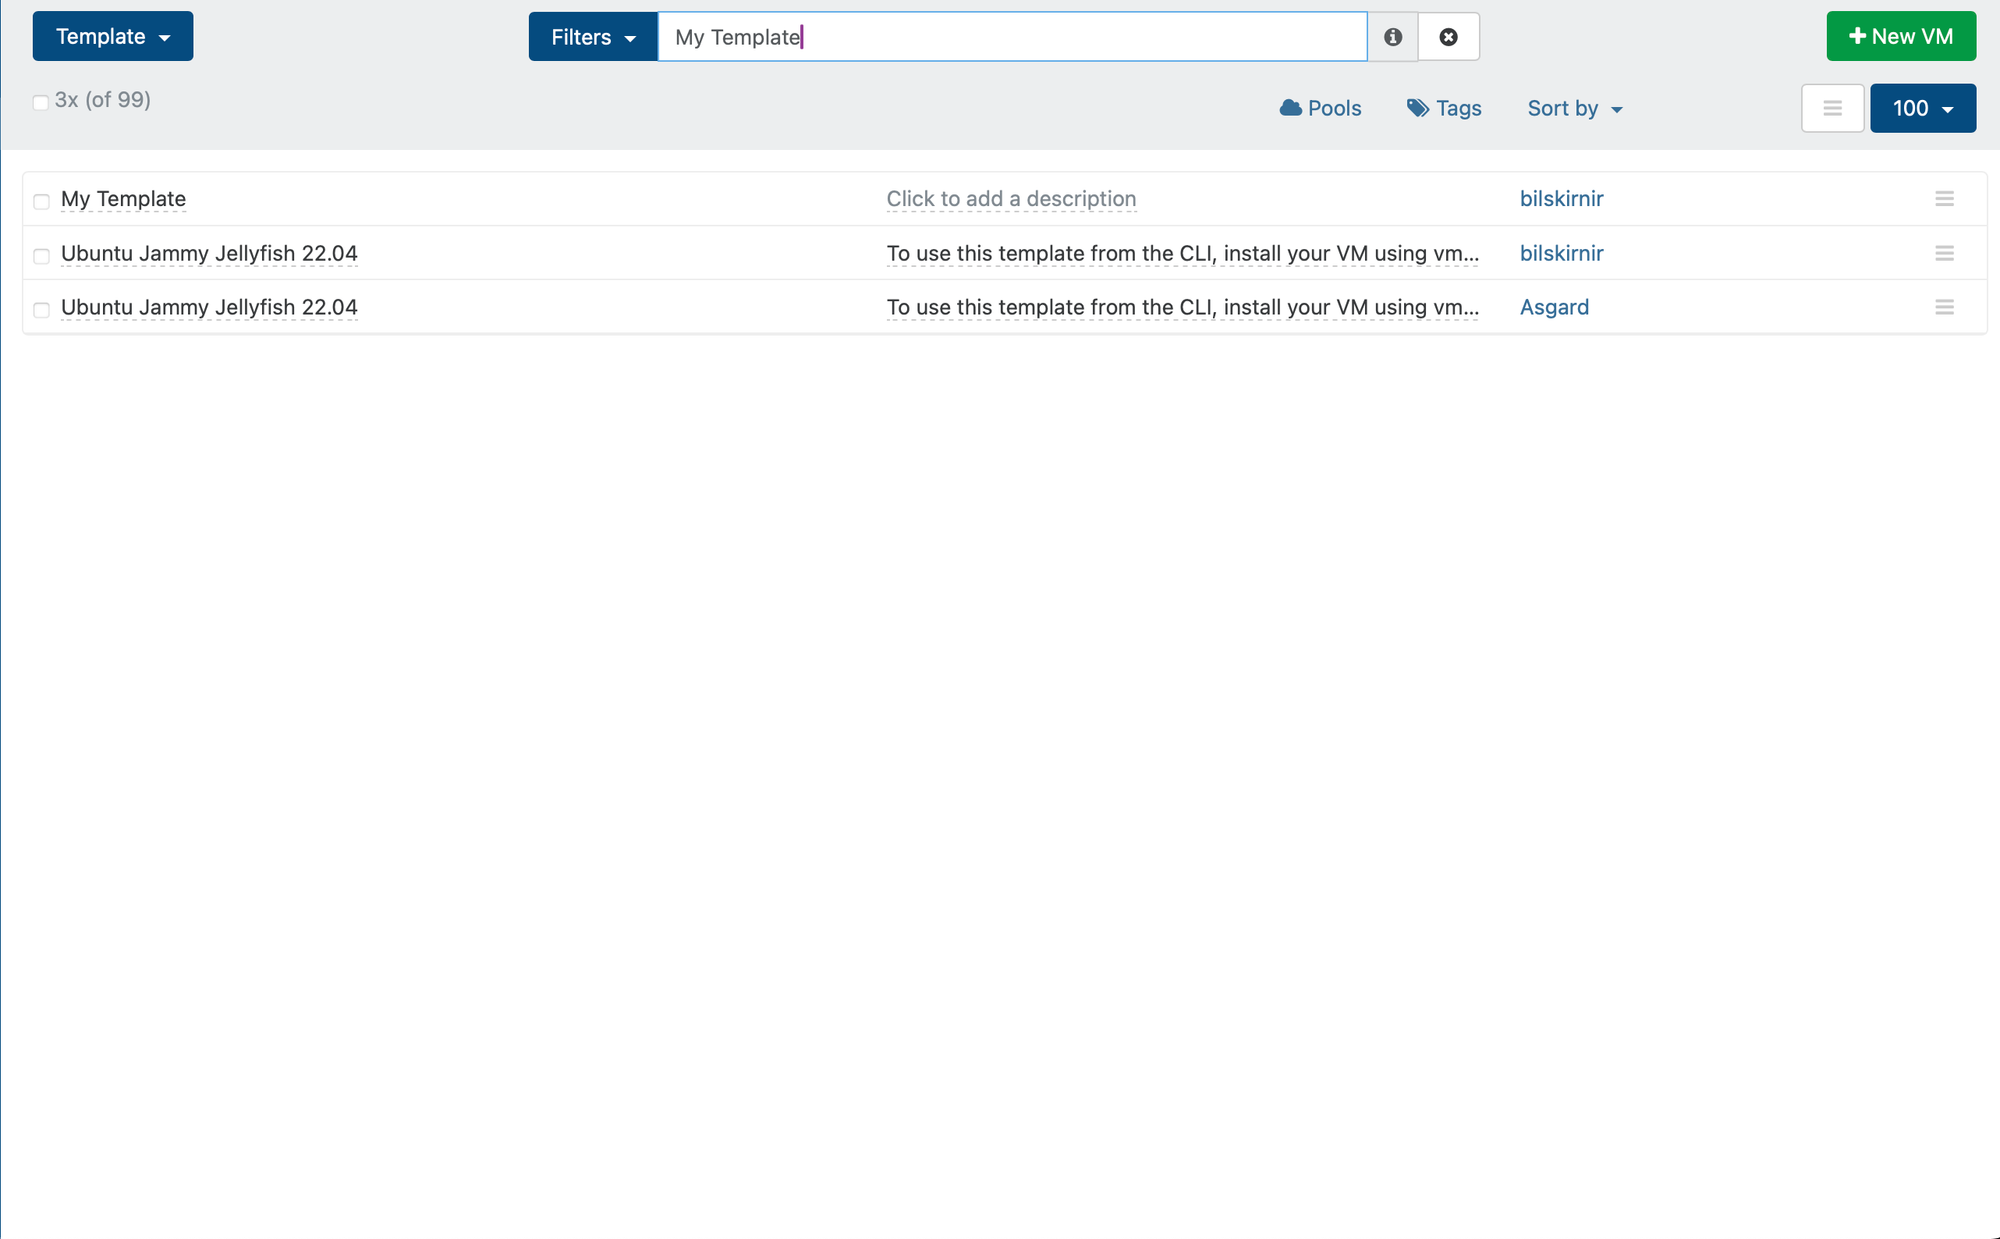Open bilskirnir pool link in My Template row
Image resolution: width=2000 pixels, height=1239 pixels.
(x=1561, y=199)
